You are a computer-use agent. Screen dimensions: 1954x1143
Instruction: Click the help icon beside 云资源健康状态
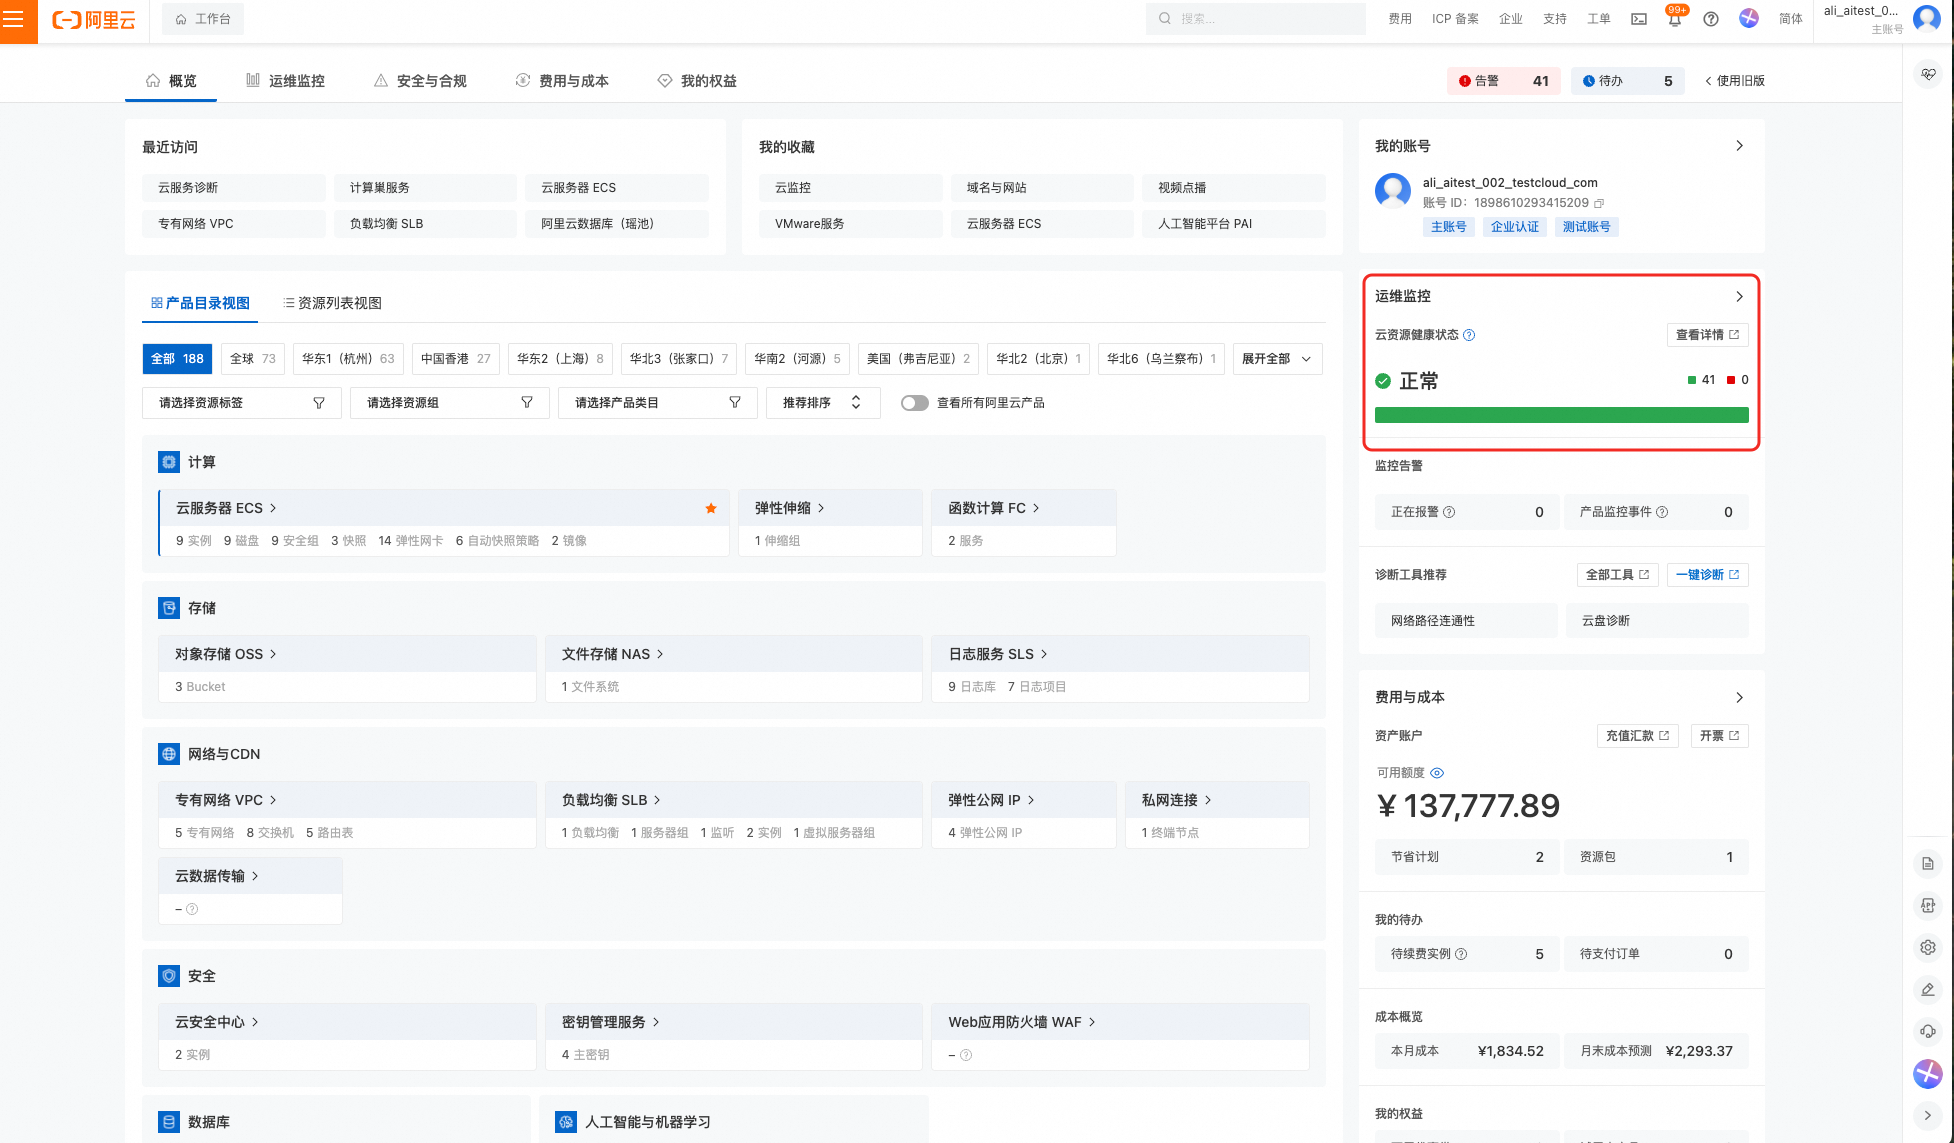pos(1469,335)
